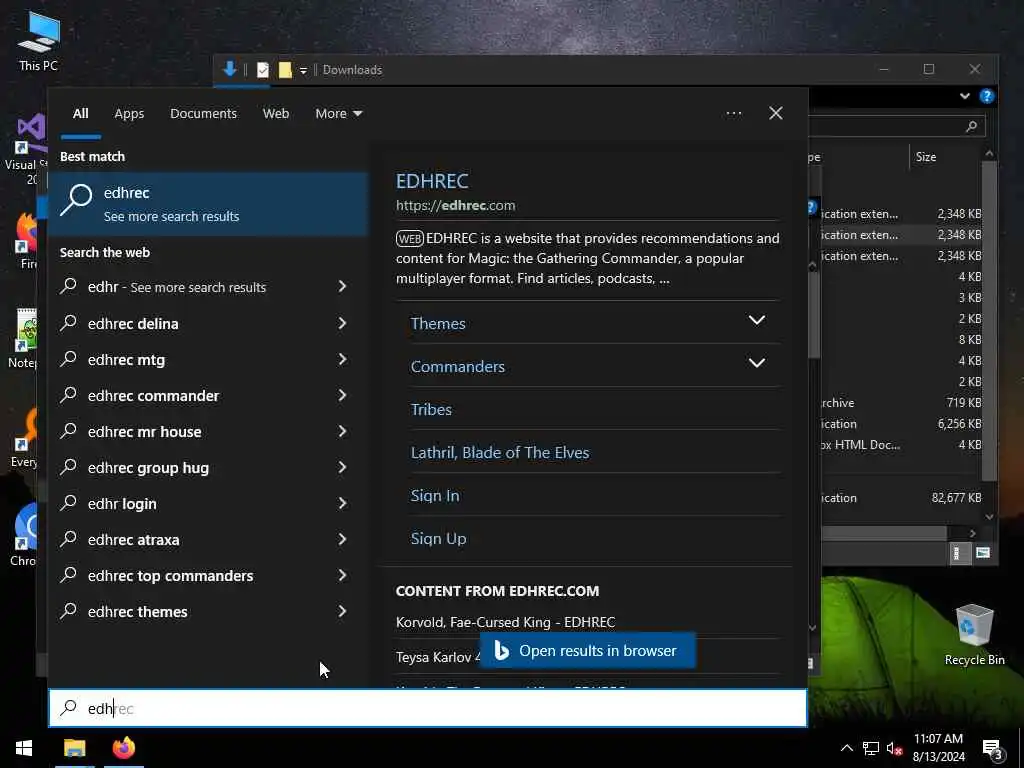Open the Sign Up link
1024x768 pixels.
(438, 539)
